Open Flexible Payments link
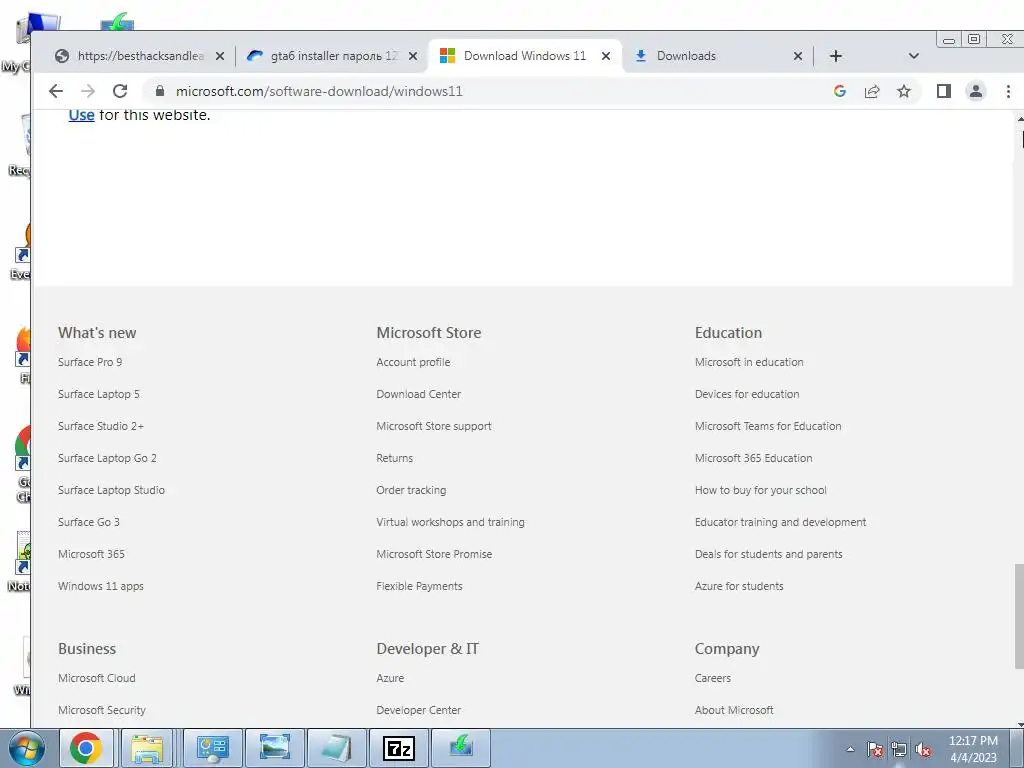Screen dimensions: 1024x768 pos(419,586)
